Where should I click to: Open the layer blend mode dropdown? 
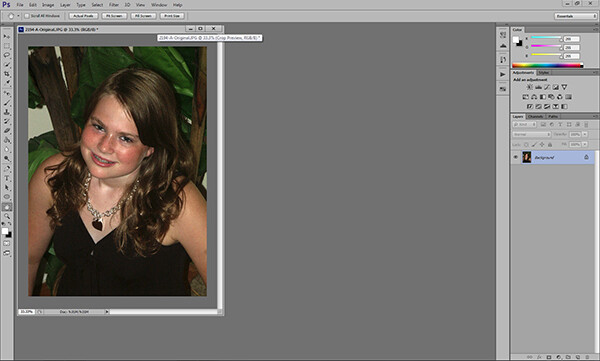point(532,134)
